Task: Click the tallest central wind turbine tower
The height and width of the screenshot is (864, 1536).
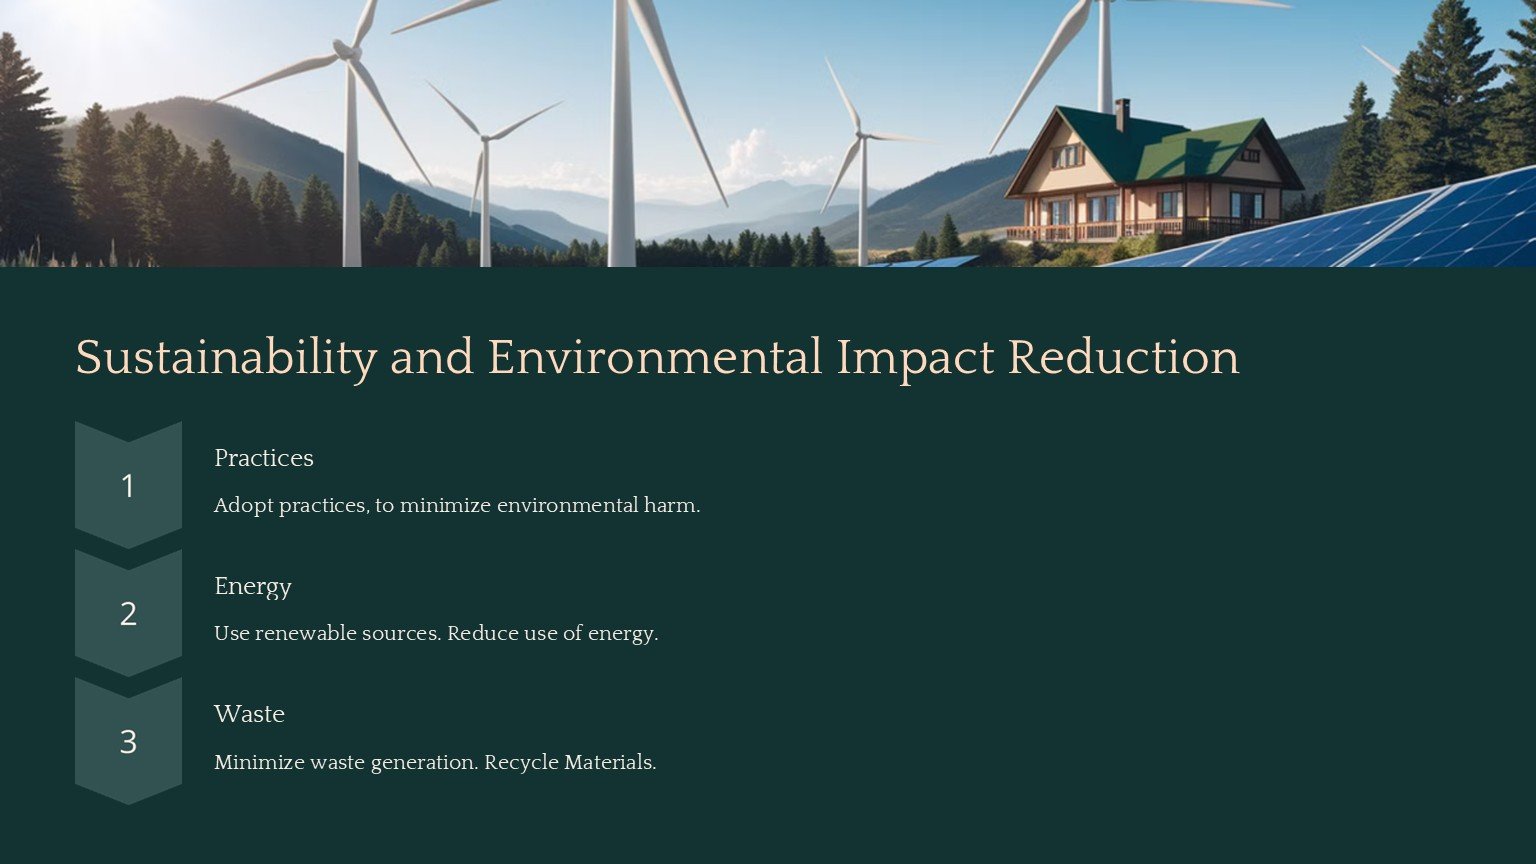Action: pyautogui.click(x=622, y=150)
